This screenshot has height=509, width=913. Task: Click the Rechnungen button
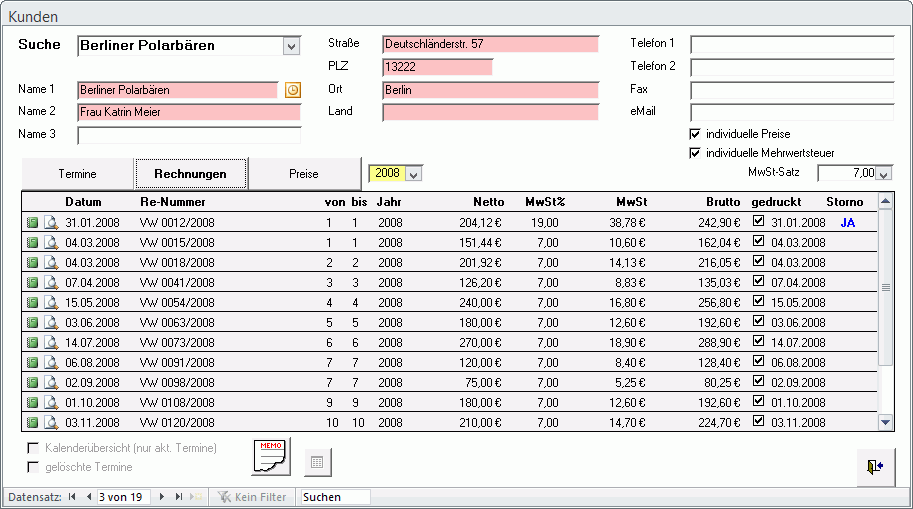coord(190,174)
